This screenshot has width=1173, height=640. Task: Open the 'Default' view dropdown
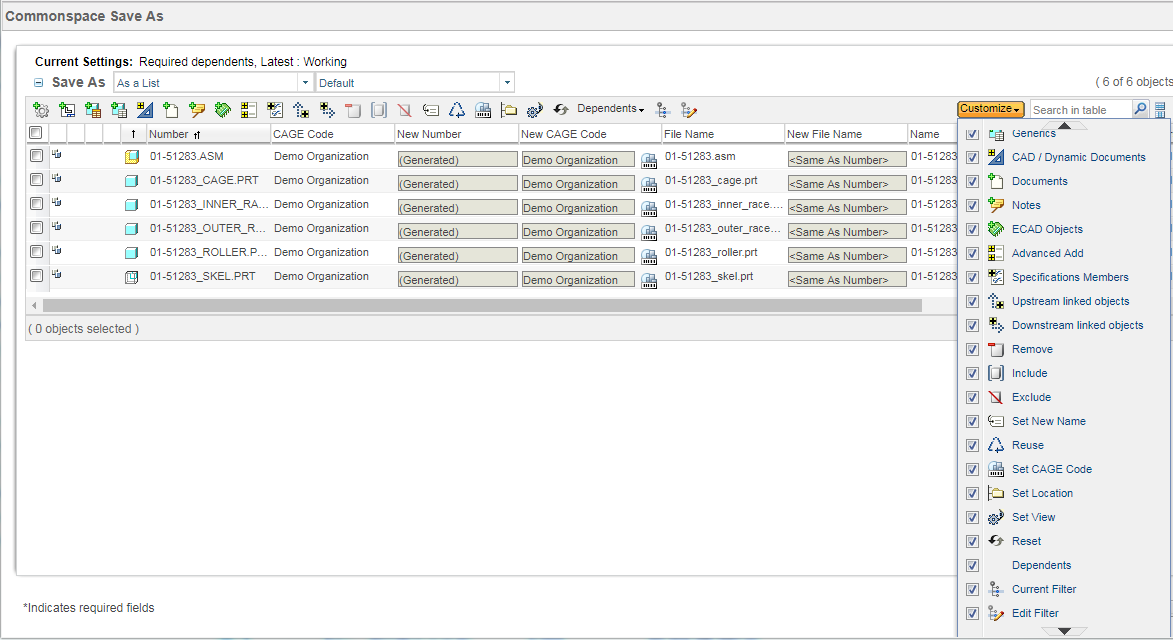[507, 82]
